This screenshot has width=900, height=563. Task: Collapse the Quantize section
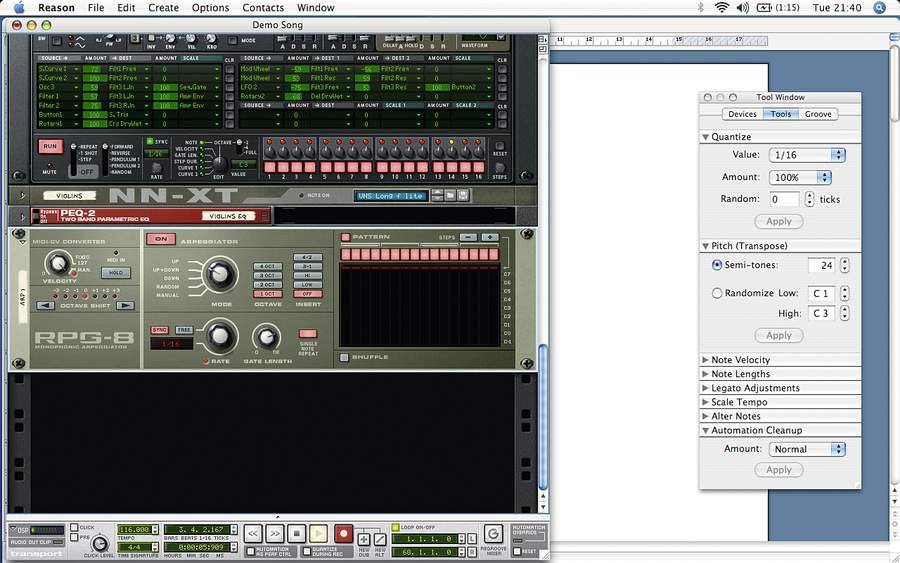[705, 137]
